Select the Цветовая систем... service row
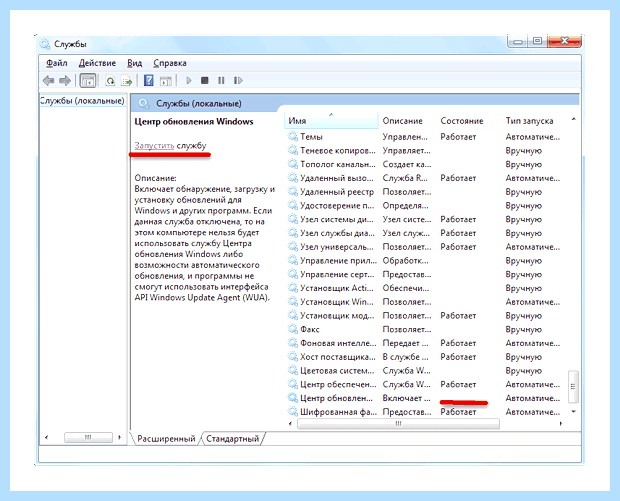The width and height of the screenshot is (620, 501). click(425, 371)
